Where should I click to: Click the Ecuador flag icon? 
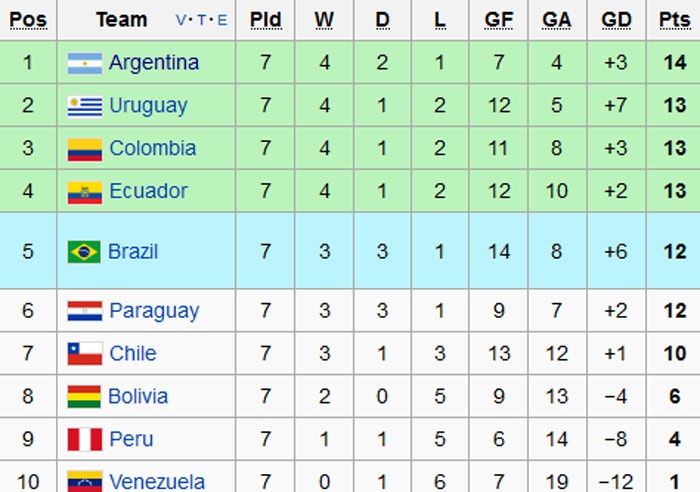point(84,192)
